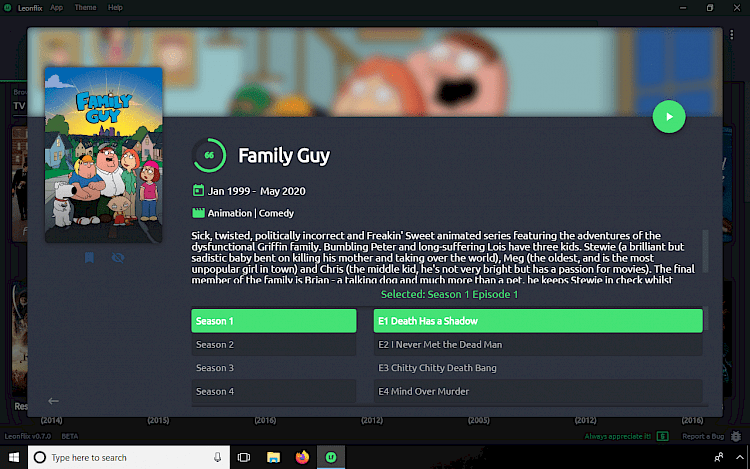
Task: Click the Always appreciate it donate link
Action: coord(618,436)
